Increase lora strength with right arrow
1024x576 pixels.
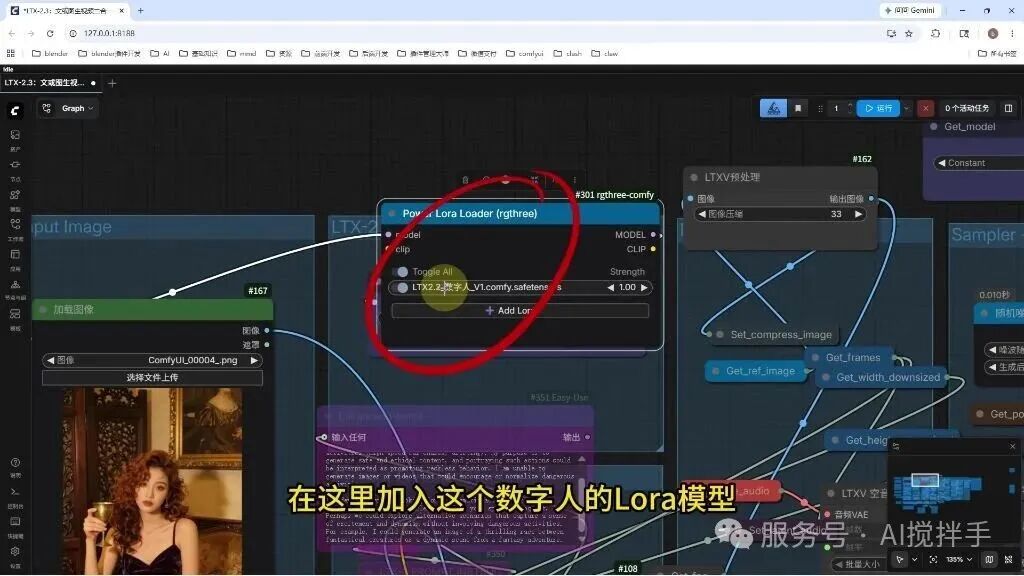(644, 287)
